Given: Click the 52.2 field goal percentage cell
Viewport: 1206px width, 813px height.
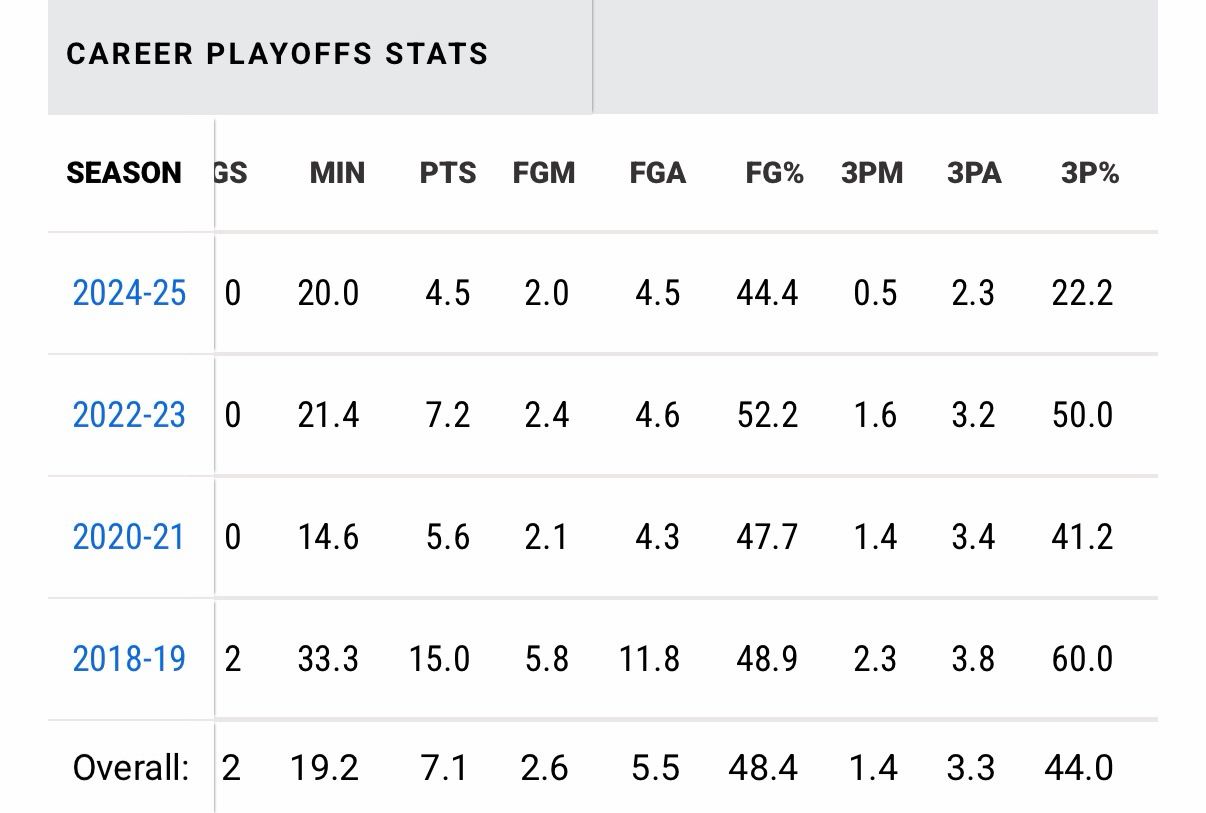Looking at the screenshot, I should [x=767, y=415].
